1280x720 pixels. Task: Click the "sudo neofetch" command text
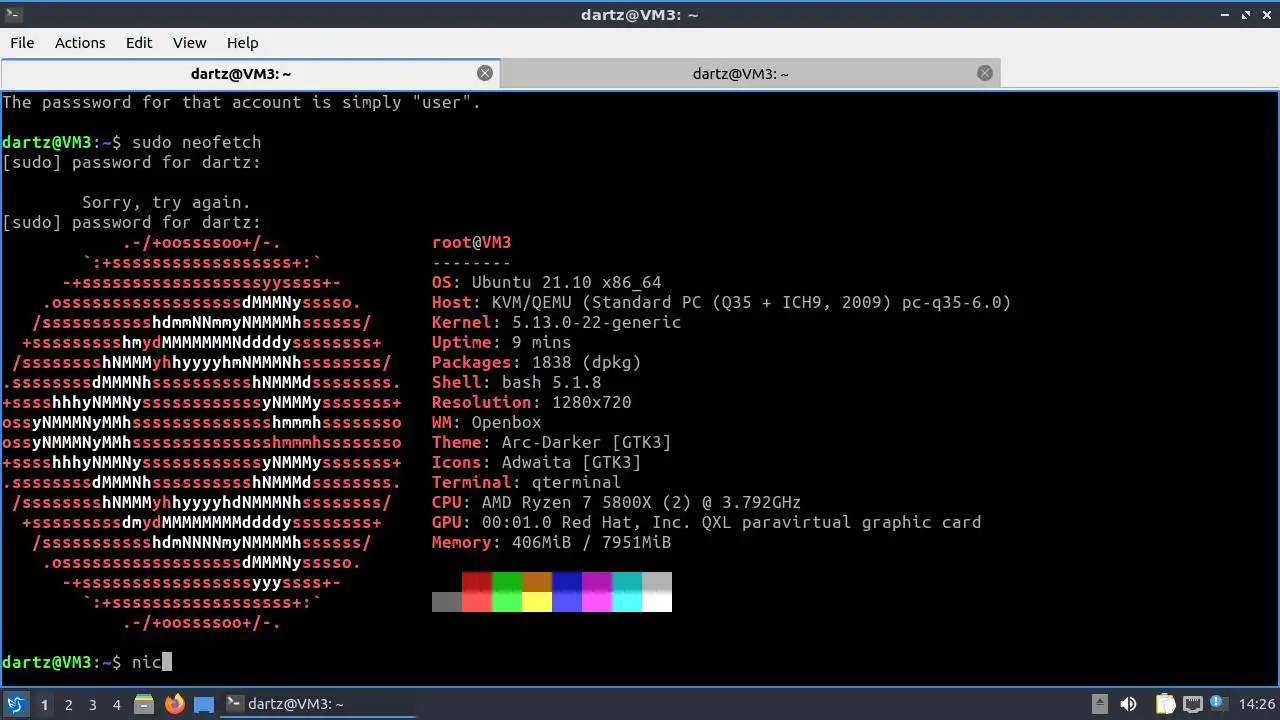coord(196,142)
